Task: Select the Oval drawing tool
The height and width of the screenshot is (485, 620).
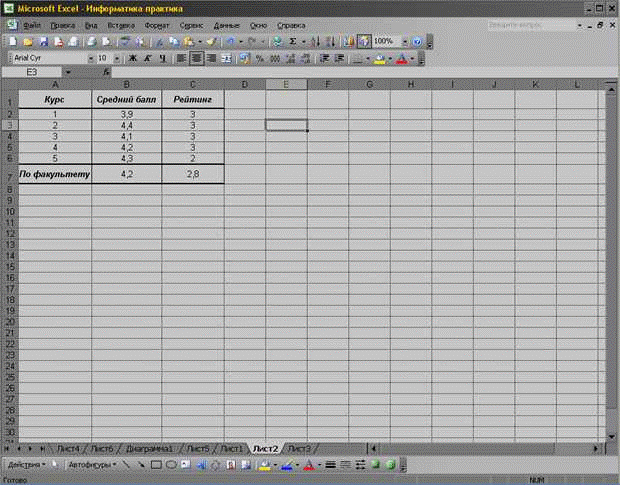Action: coord(171,465)
